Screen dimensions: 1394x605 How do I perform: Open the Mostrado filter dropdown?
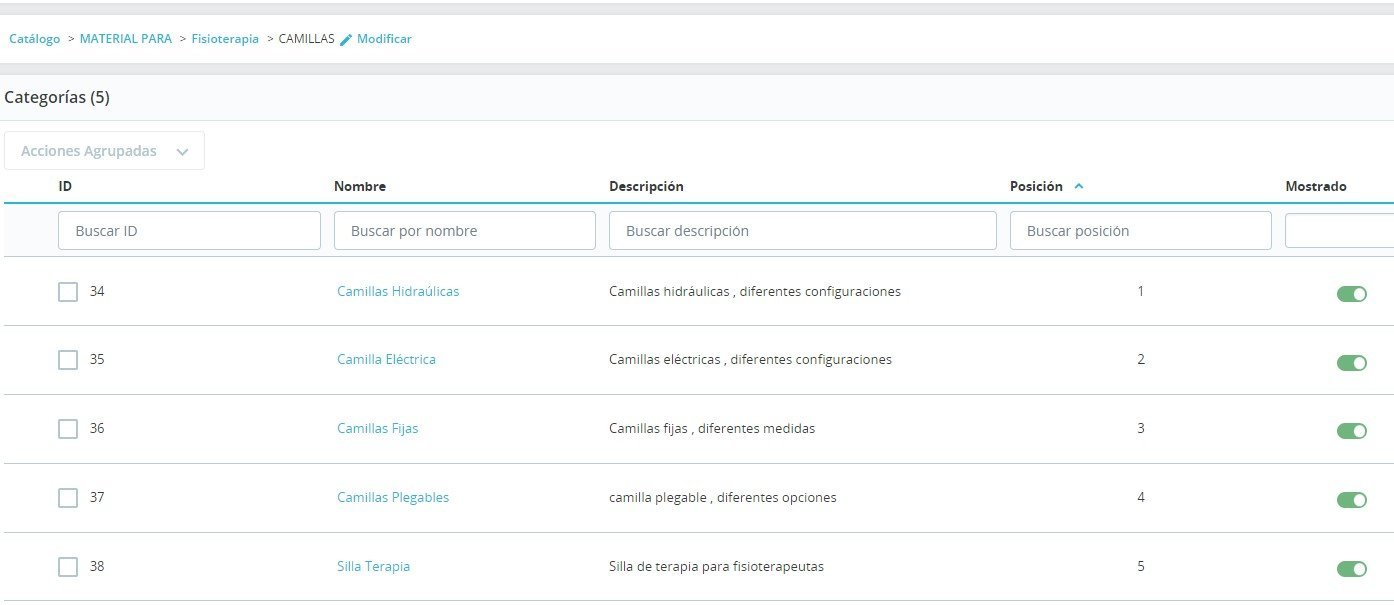1339,230
